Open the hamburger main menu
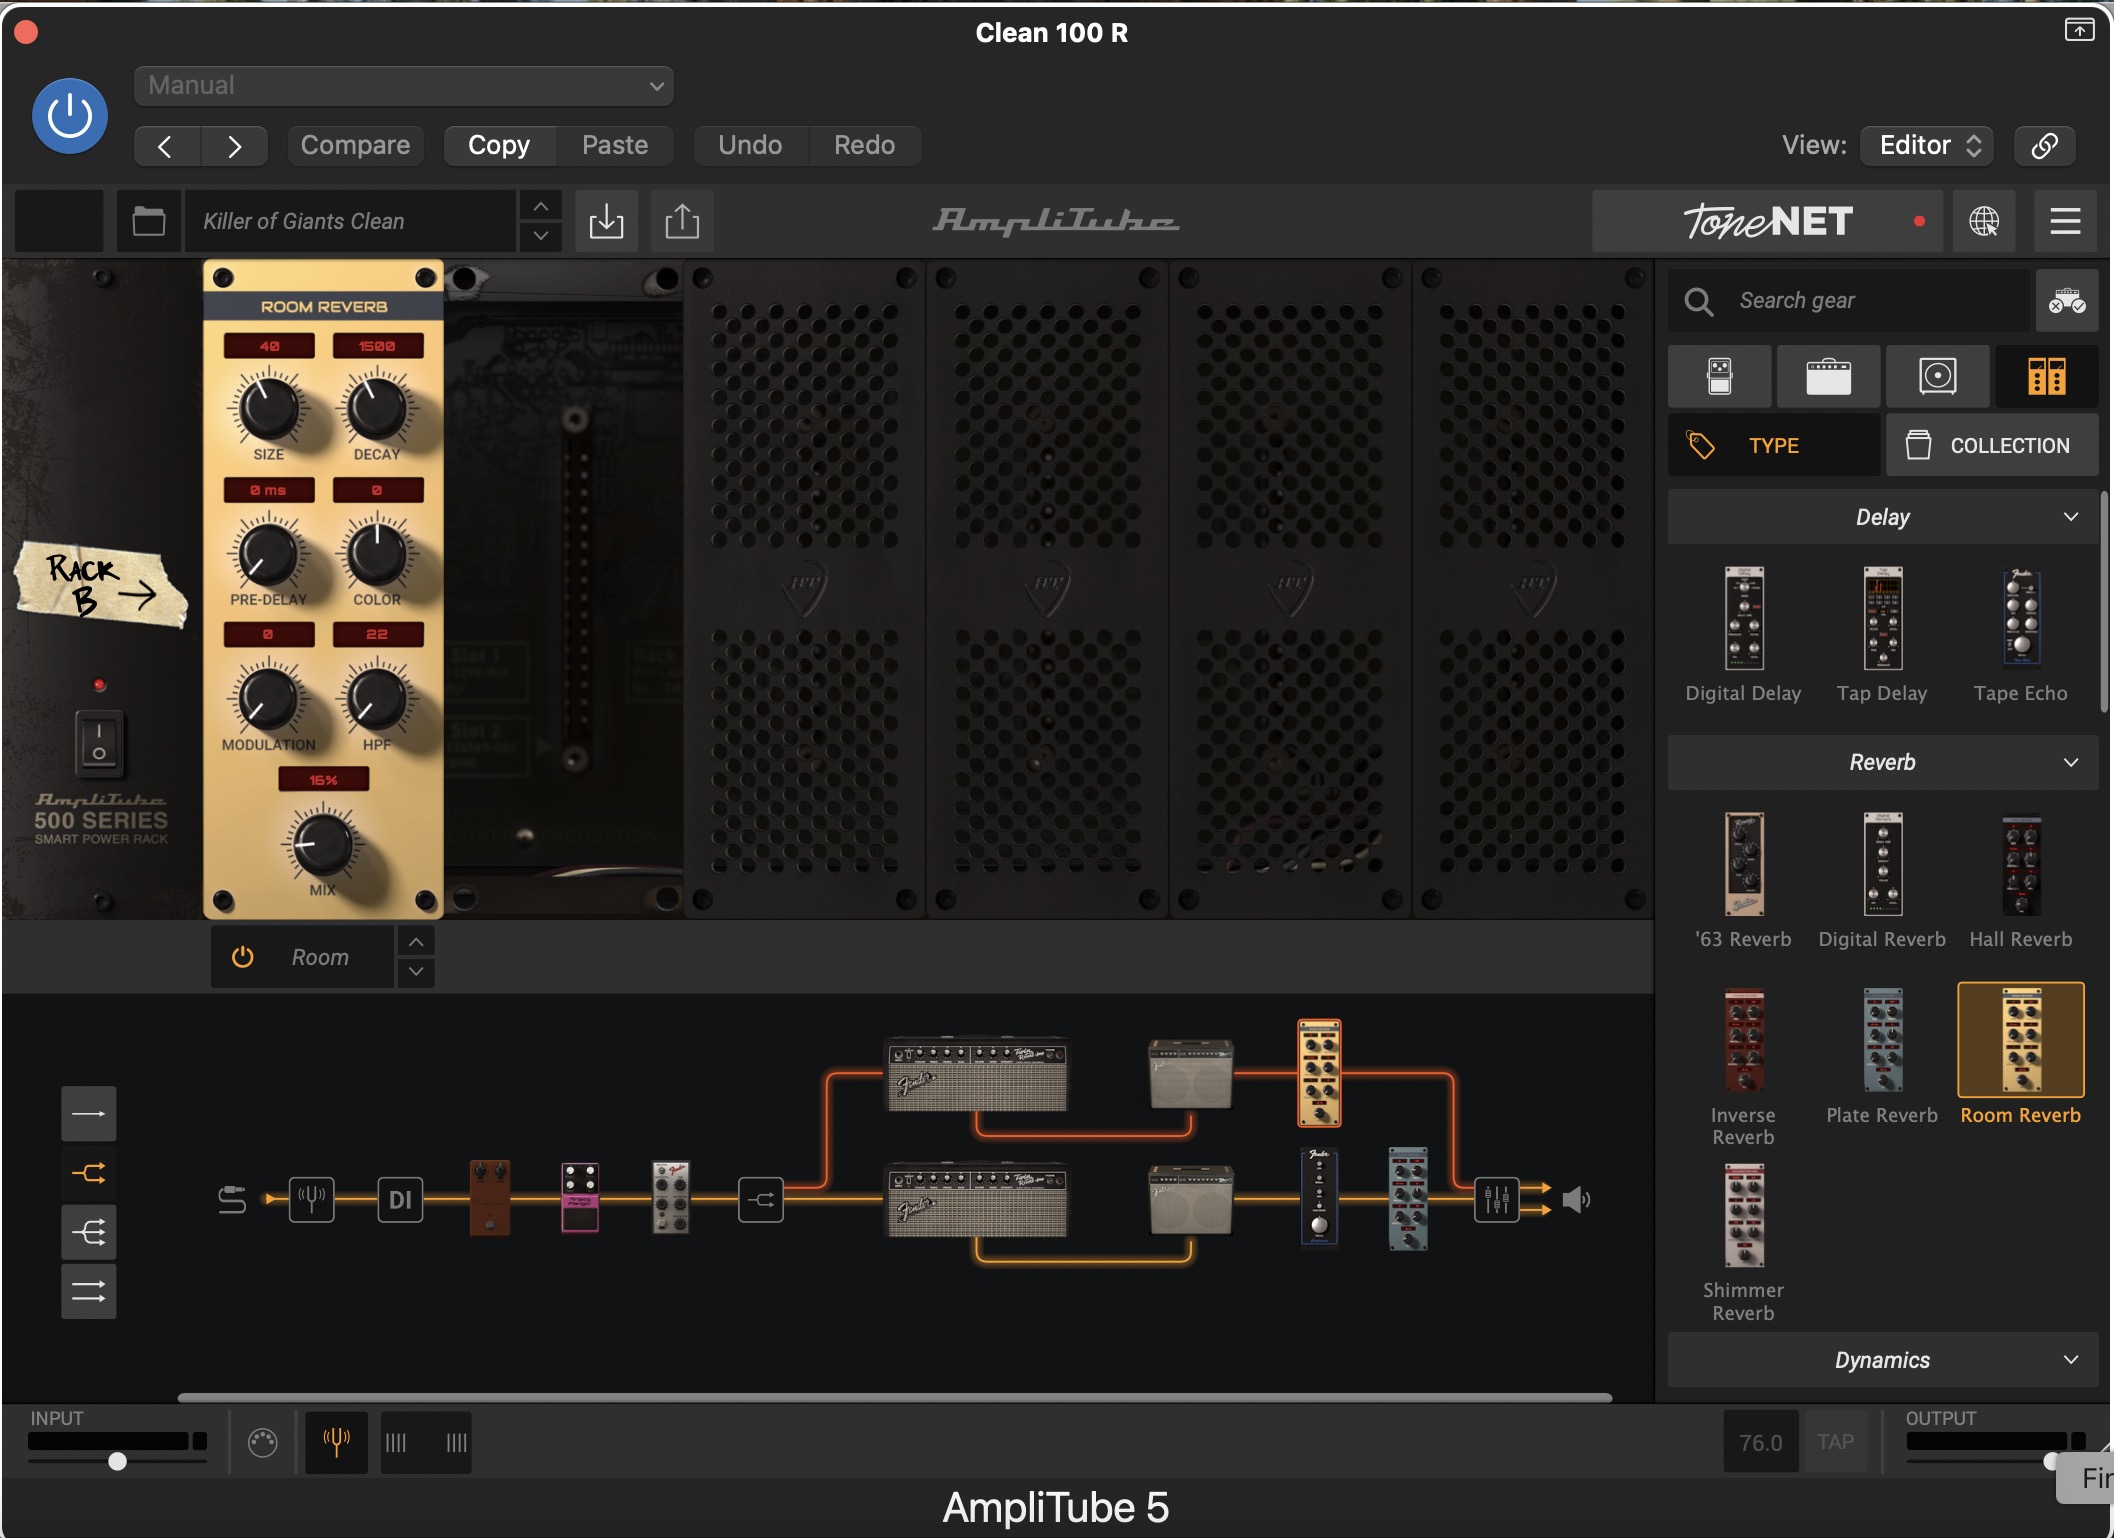 (2065, 221)
